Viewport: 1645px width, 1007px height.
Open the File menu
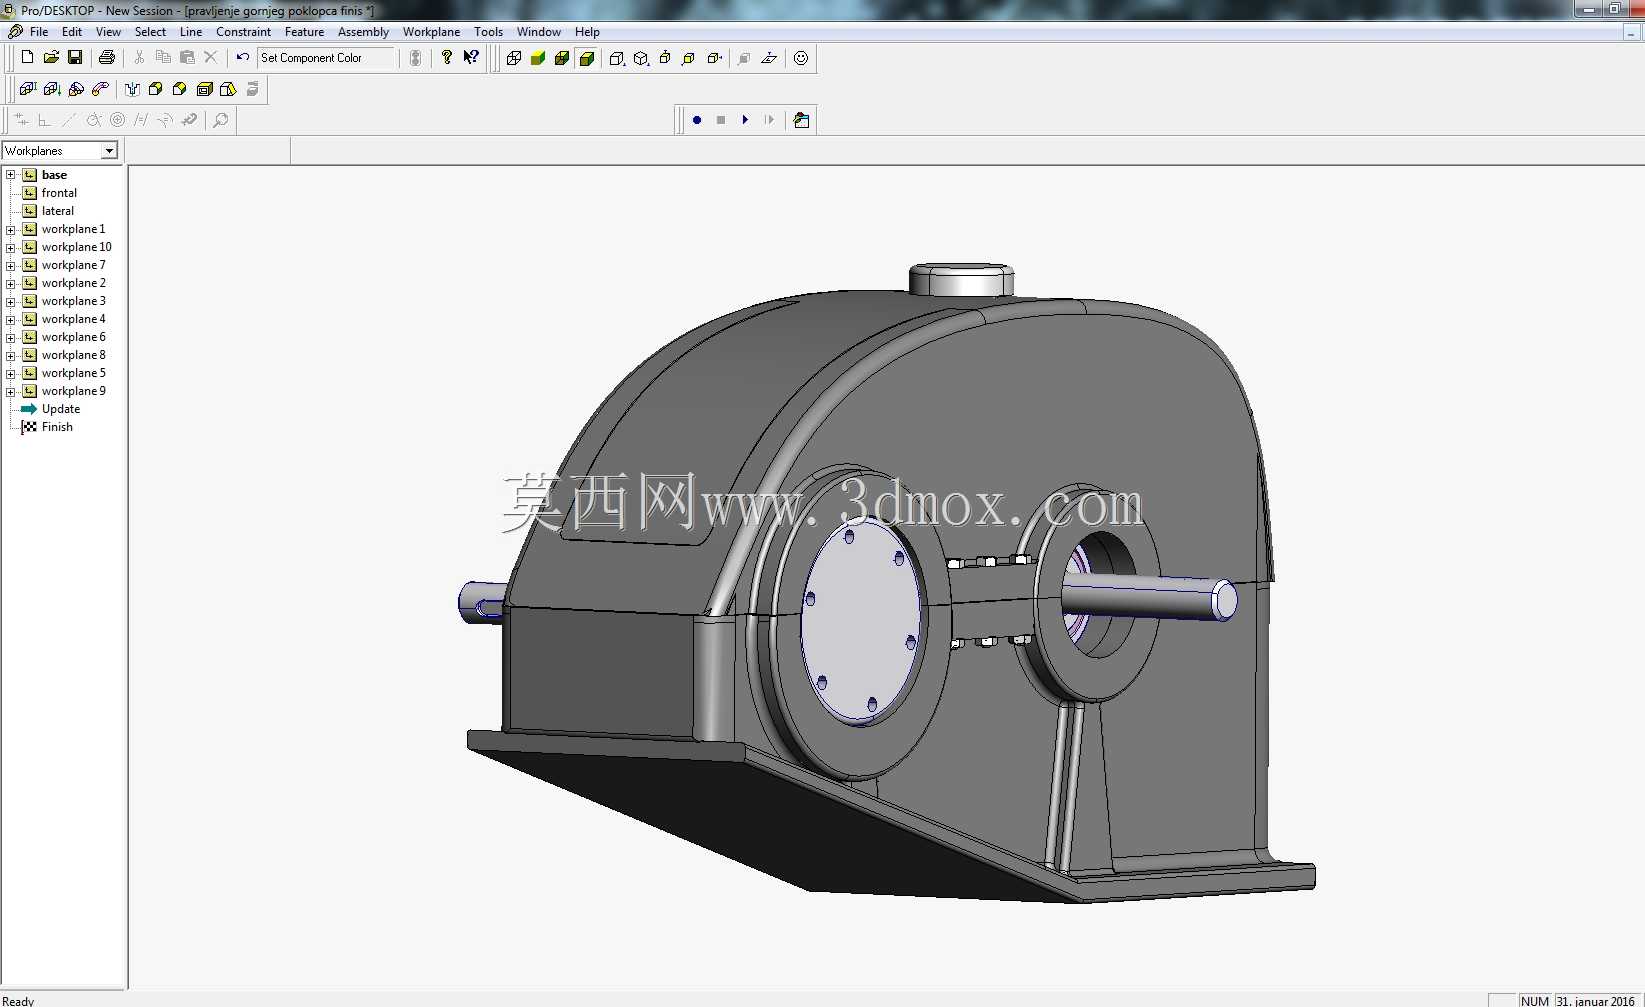(39, 32)
